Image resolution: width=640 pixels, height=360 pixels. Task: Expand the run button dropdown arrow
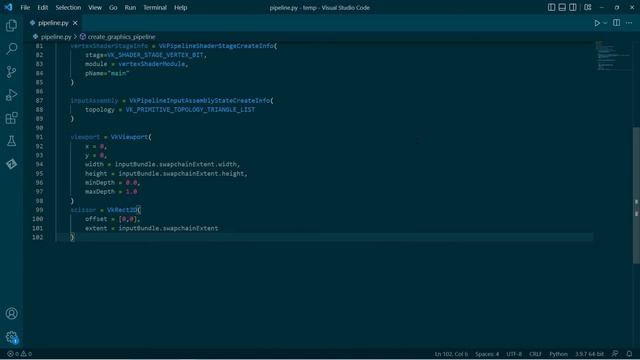[x=605, y=23]
